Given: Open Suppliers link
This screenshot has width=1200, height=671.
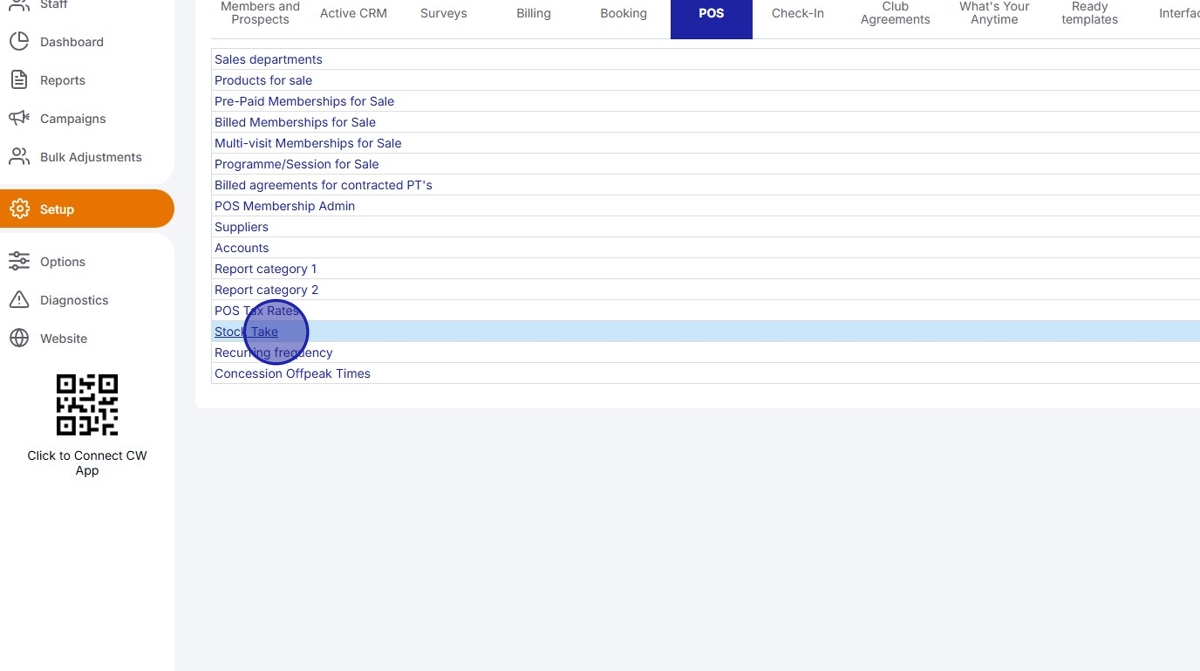Looking at the screenshot, I should tap(241, 227).
